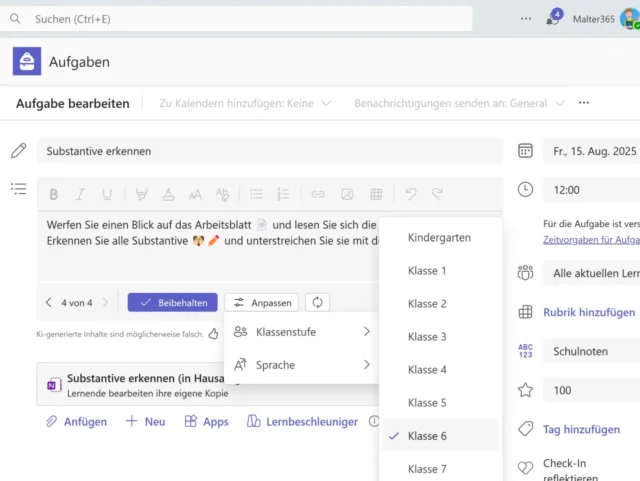Screen dimensions: 640x481
Task: Expand the Klassenstufe submenu
Action: tap(301, 331)
